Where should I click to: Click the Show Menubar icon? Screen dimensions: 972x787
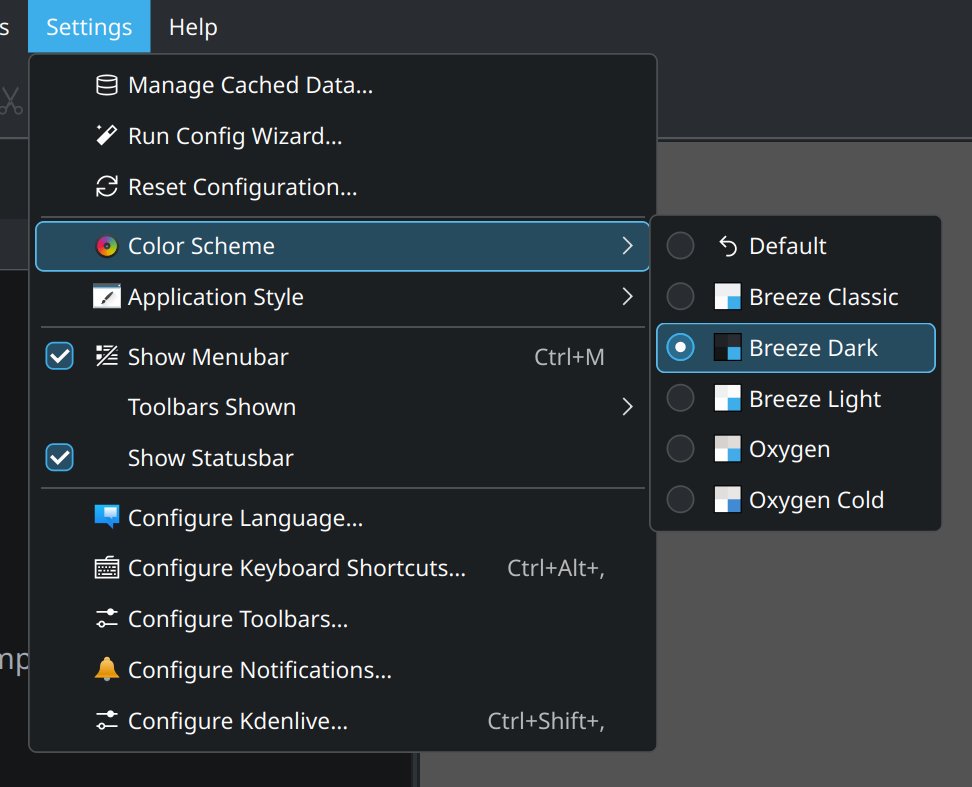pyautogui.click(x=107, y=356)
